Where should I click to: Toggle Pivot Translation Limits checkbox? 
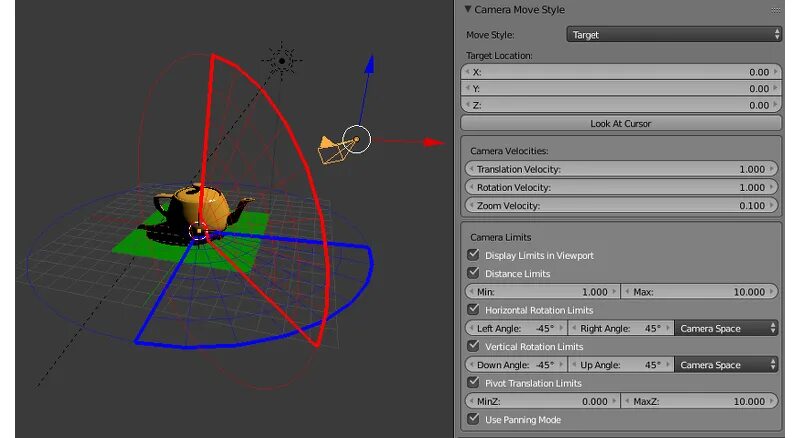pyautogui.click(x=473, y=382)
